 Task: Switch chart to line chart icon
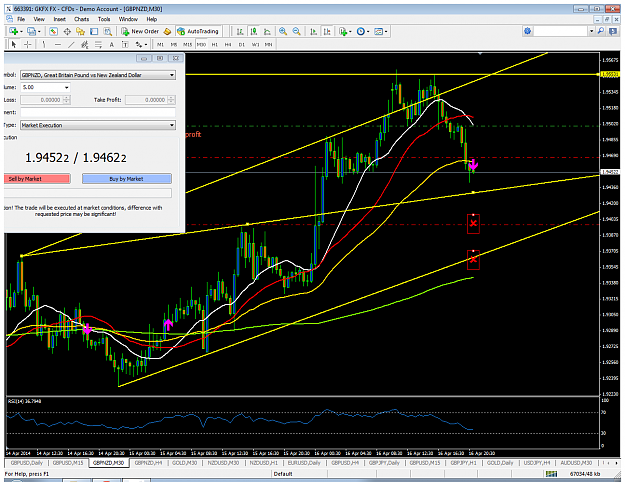point(267,31)
